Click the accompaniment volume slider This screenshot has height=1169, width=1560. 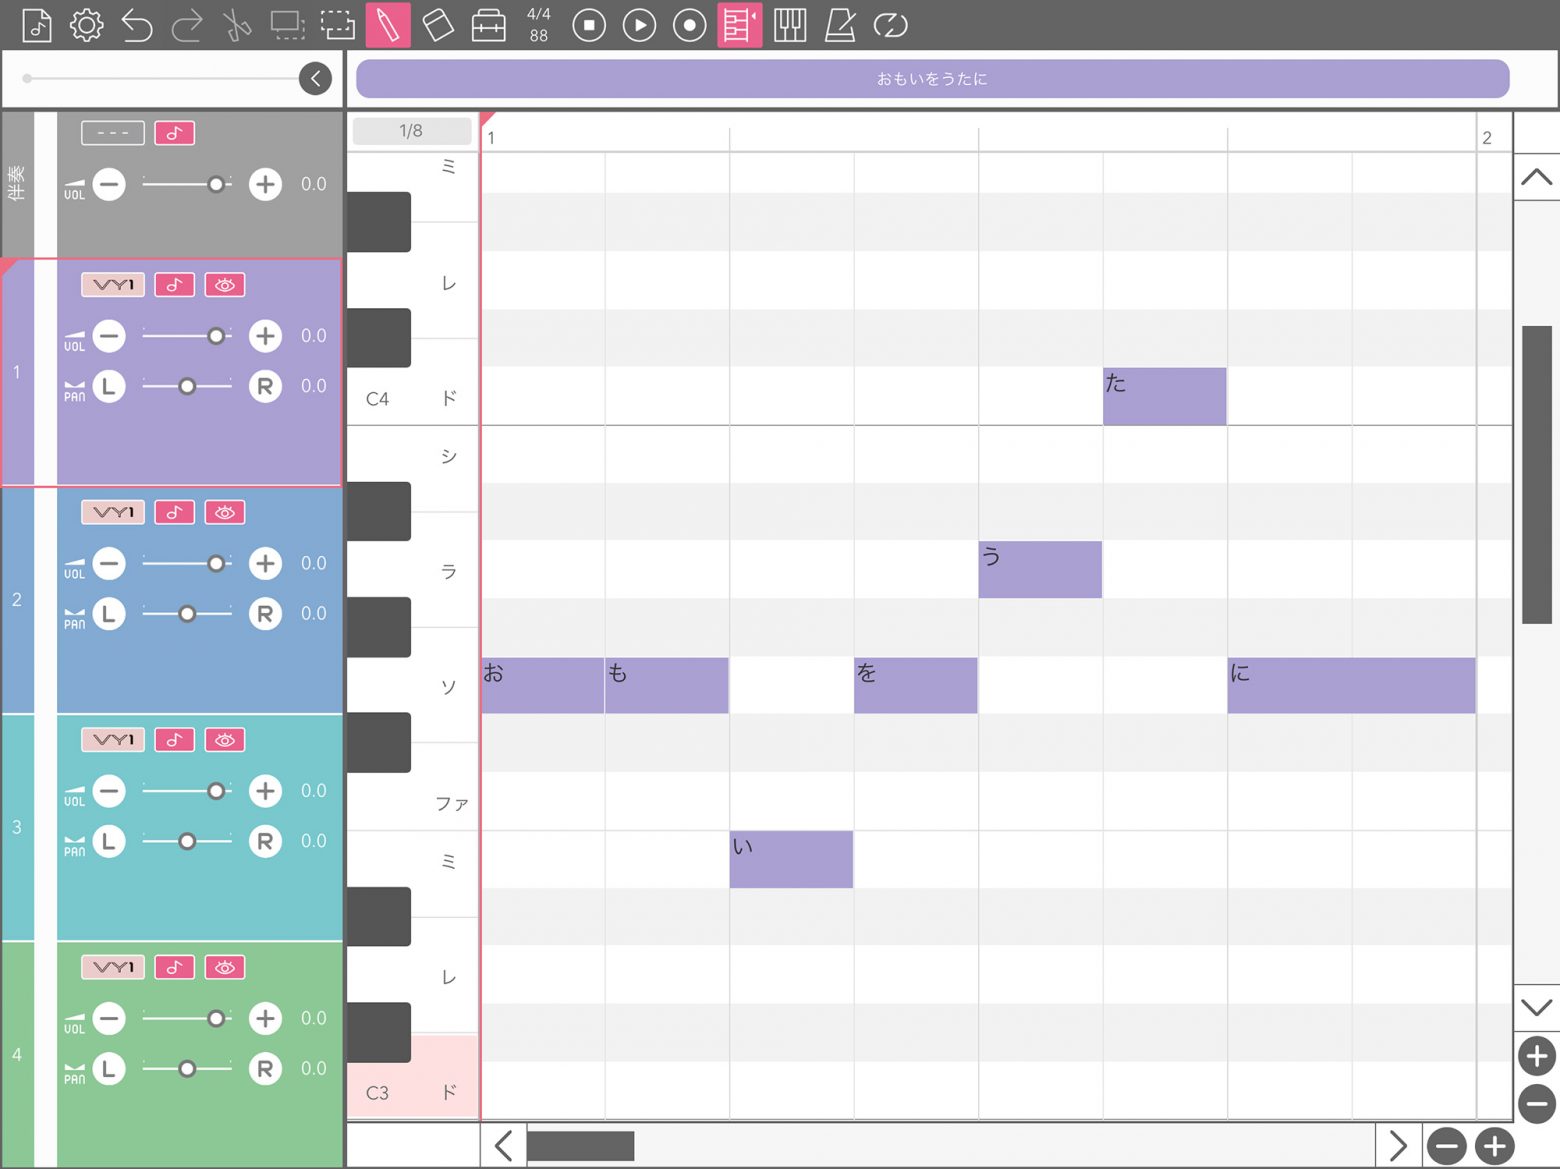coord(187,184)
